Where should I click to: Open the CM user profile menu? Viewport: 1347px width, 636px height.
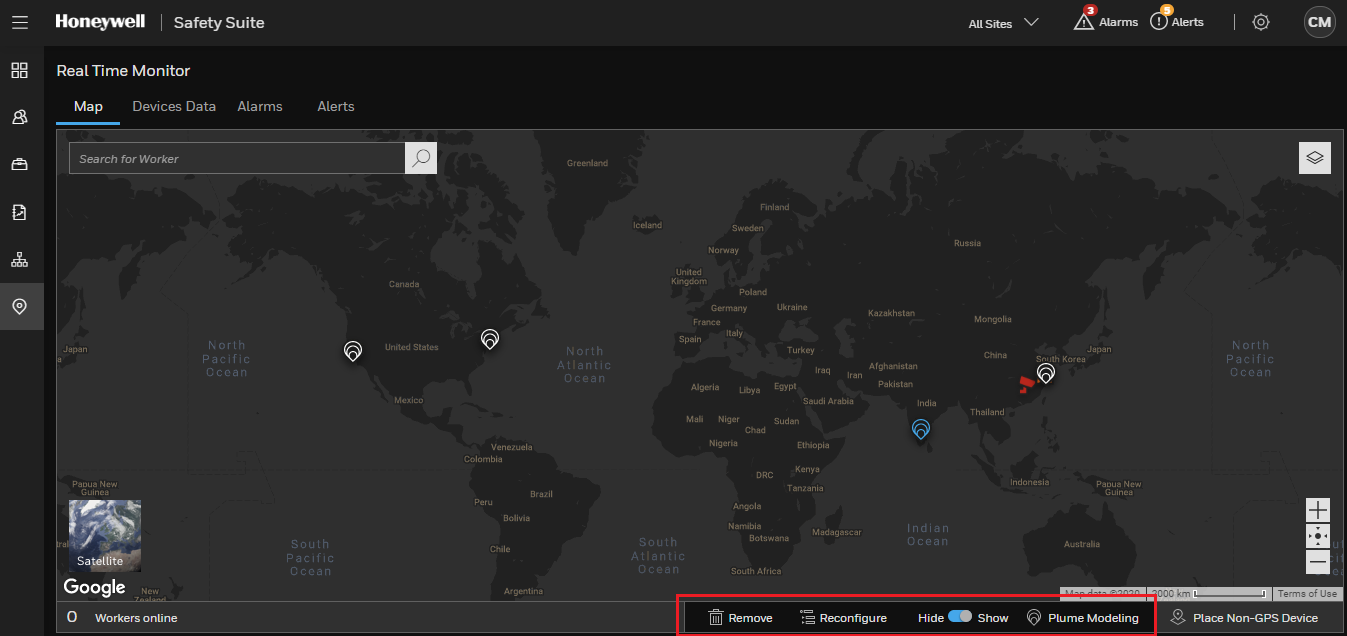[1319, 22]
